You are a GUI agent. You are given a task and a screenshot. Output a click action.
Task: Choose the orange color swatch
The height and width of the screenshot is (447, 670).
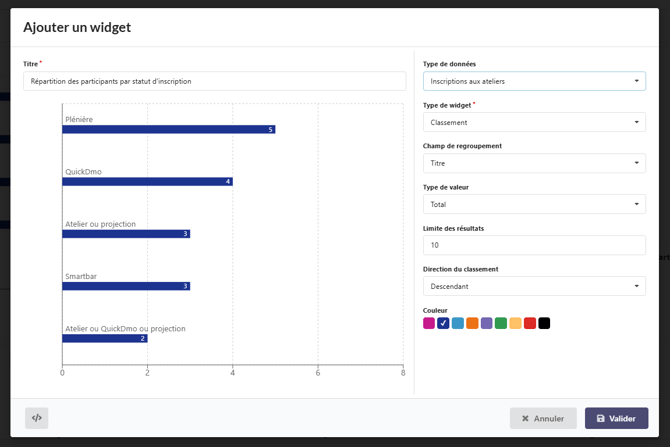click(472, 323)
